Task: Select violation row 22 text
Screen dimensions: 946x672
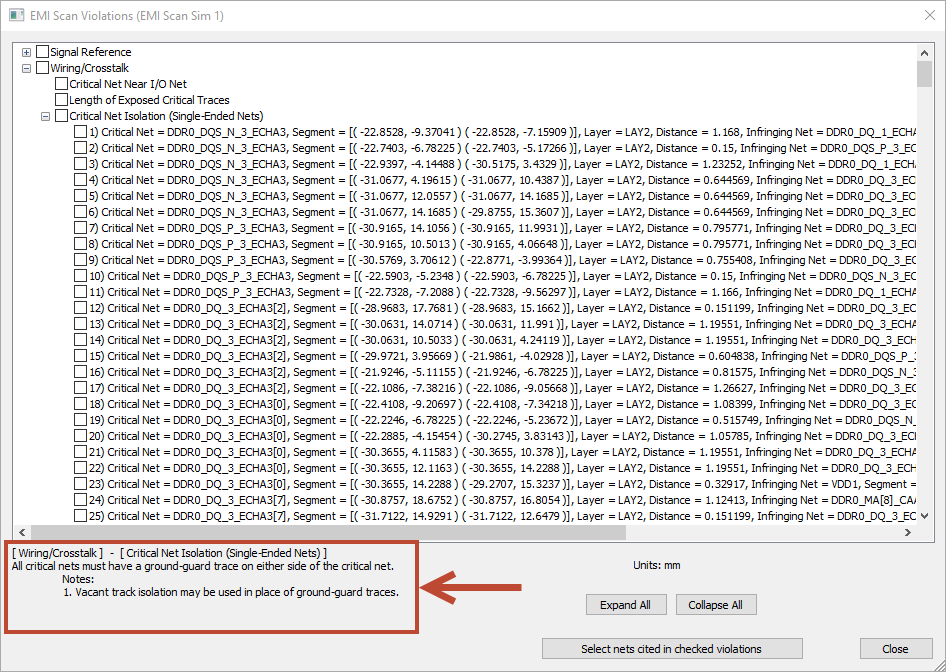Action: [x=502, y=468]
